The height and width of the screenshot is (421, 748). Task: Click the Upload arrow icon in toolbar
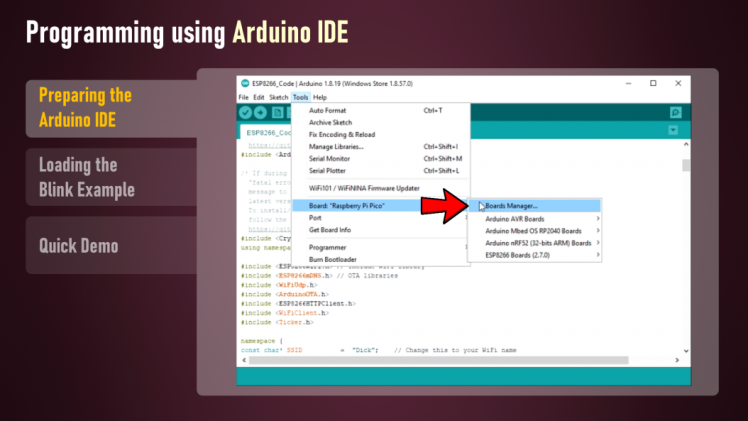260,113
